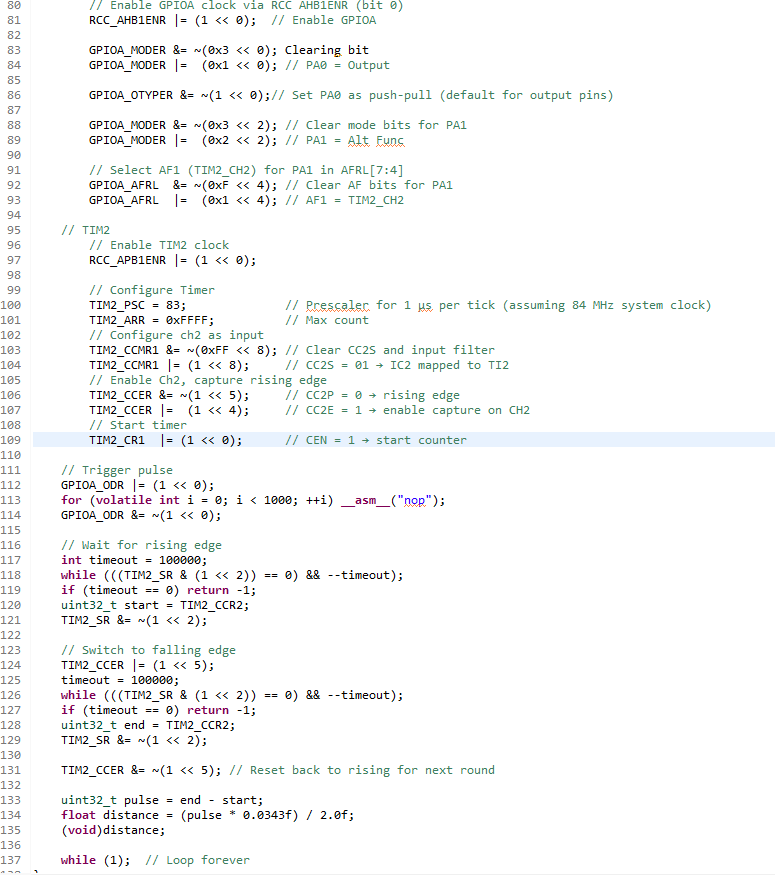
Task: Click the 'RCC_APB1ENR |= (1 << 0);' line
Action: (172, 260)
